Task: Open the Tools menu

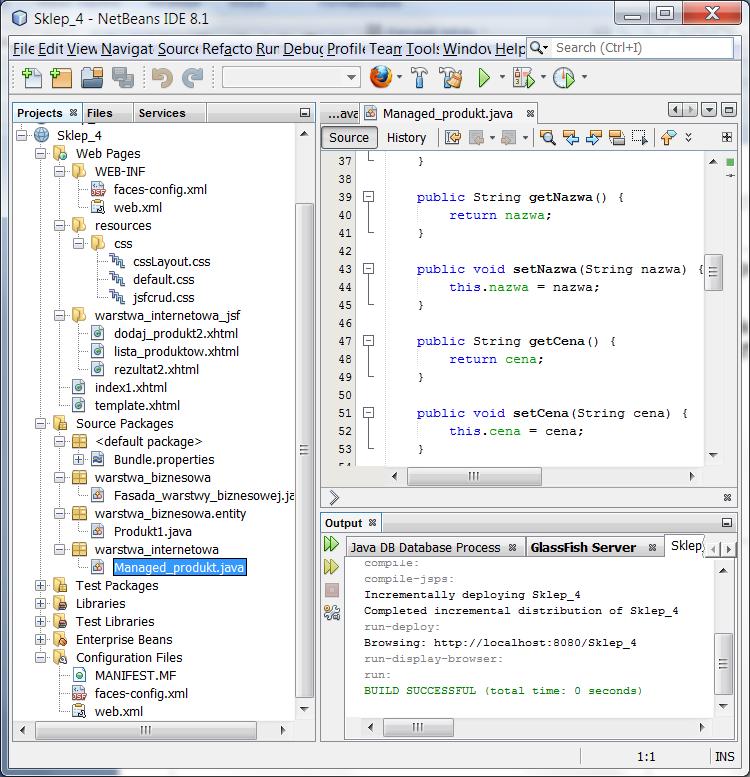Action: (x=423, y=49)
